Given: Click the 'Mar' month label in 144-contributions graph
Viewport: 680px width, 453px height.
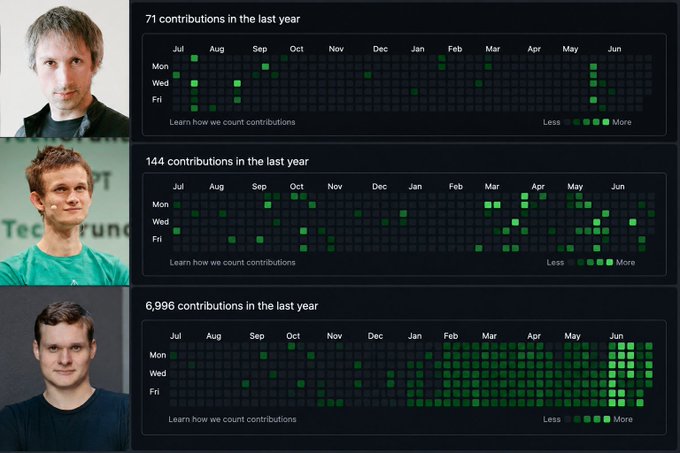Looking at the screenshot, I should (492, 186).
